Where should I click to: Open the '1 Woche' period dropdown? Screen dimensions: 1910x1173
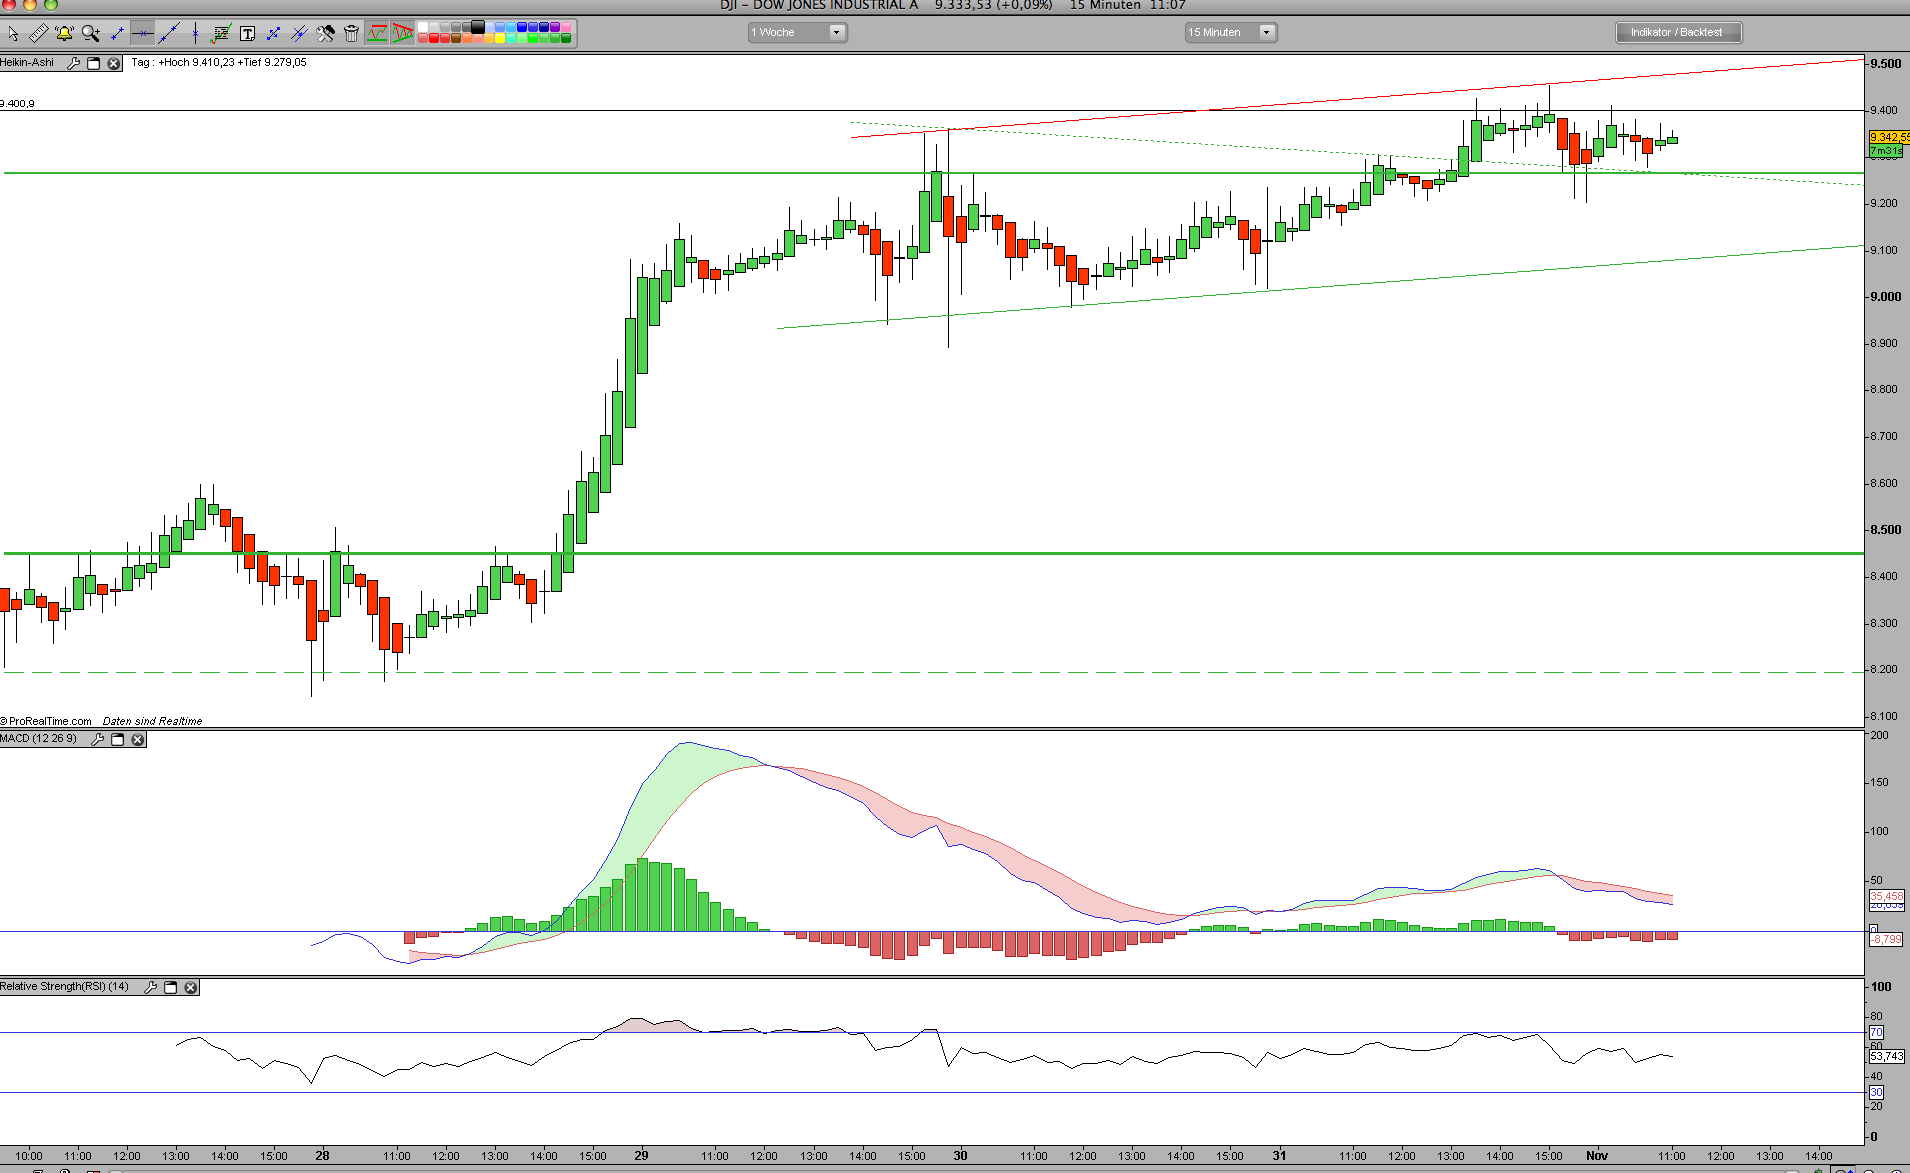(x=797, y=32)
